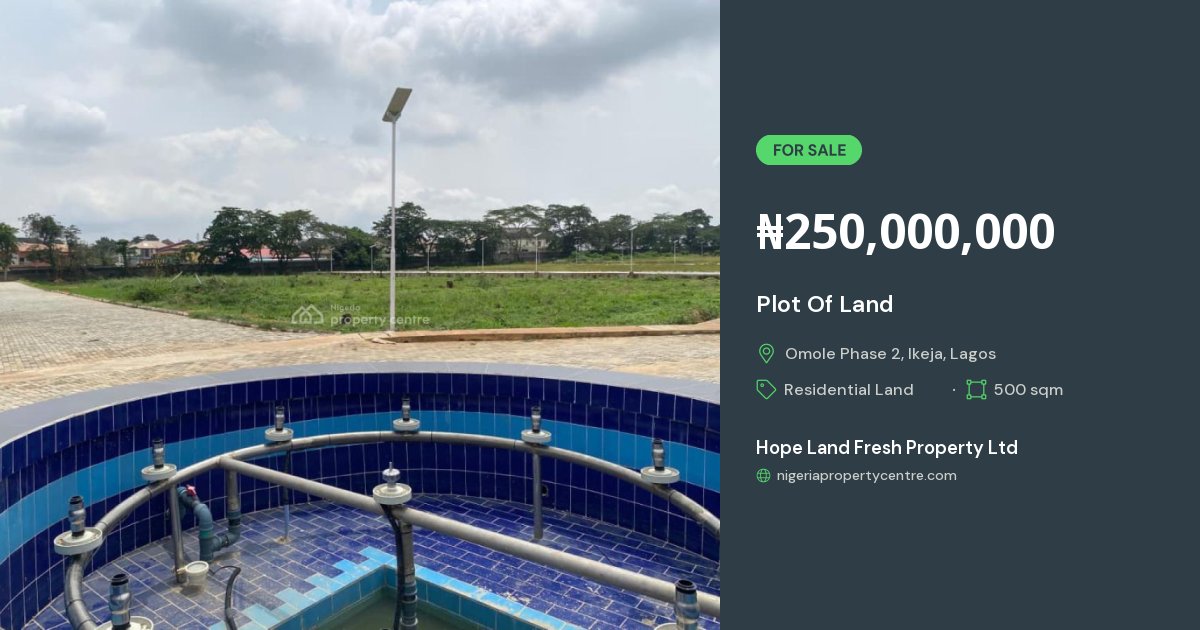Viewport: 1200px width, 630px height.
Task: Click the location pin icon
Action: tap(766, 353)
